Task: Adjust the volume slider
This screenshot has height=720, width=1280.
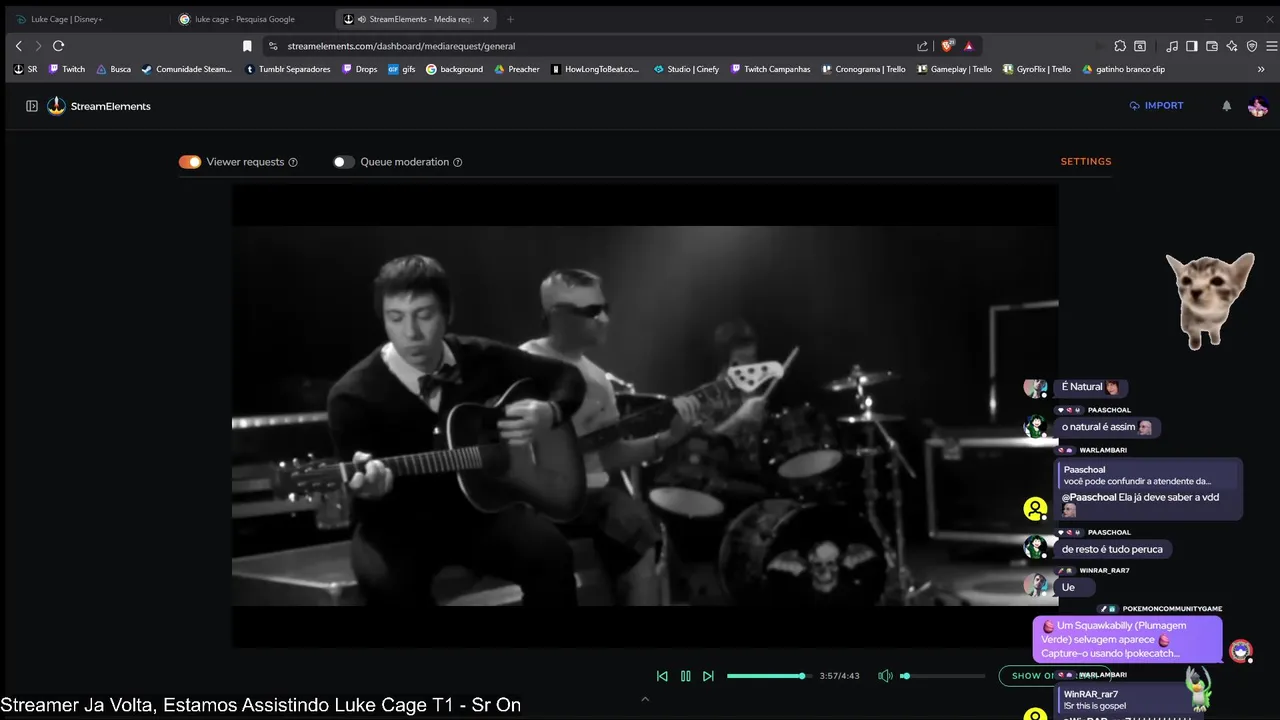Action: coord(942,676)
